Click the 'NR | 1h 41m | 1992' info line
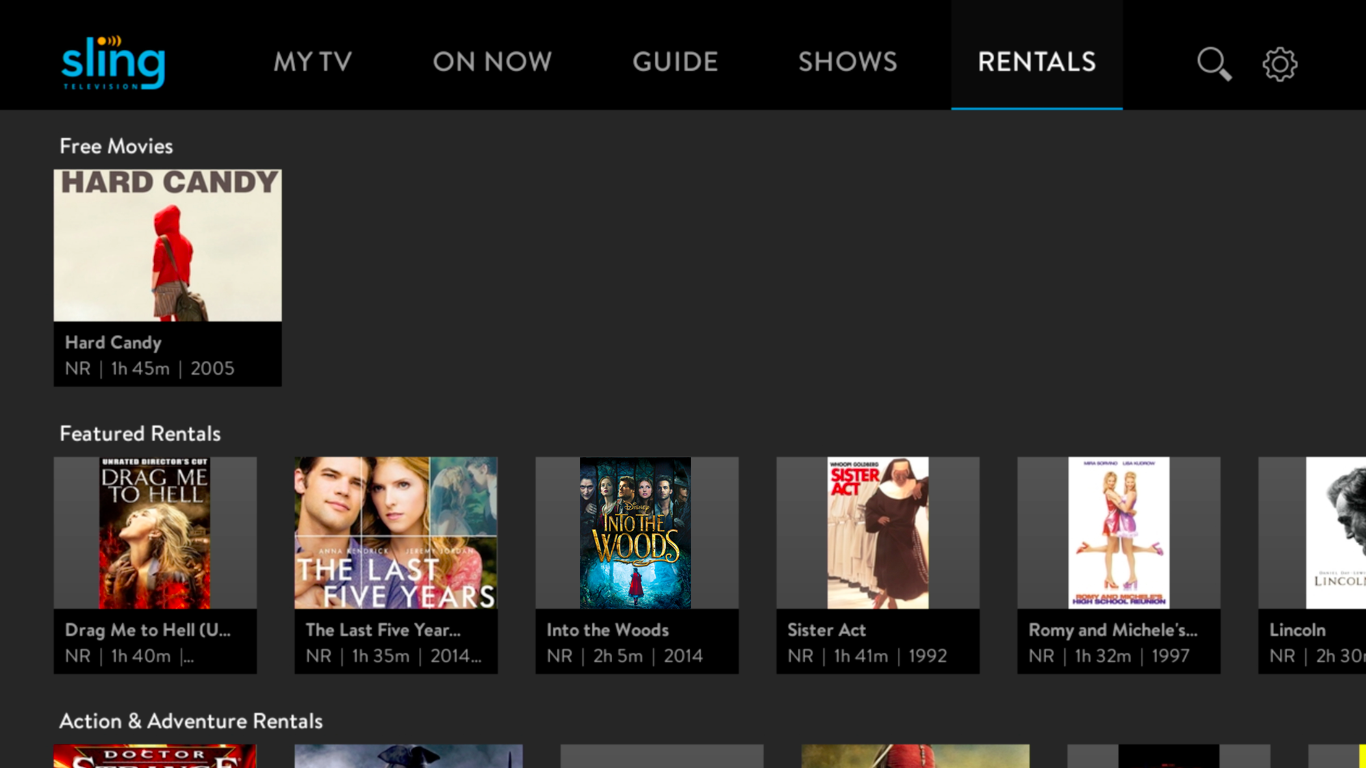This screenshot has height=768, width=1366. pyautogui.click(x=867, y=656)
